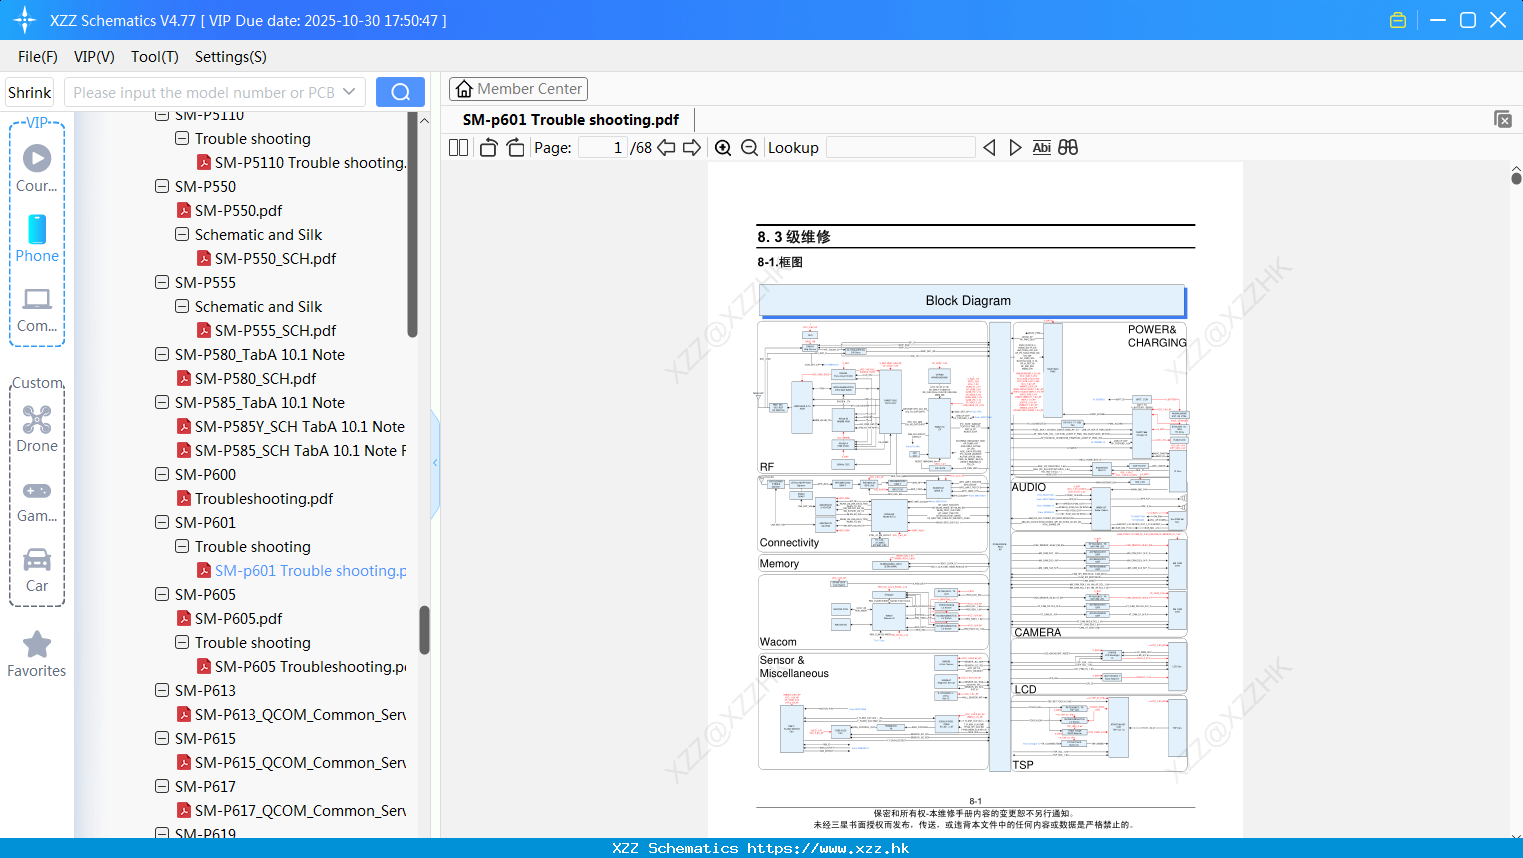
Task: Collapse the SM-P555 tree node
Action: click(162, 282)
